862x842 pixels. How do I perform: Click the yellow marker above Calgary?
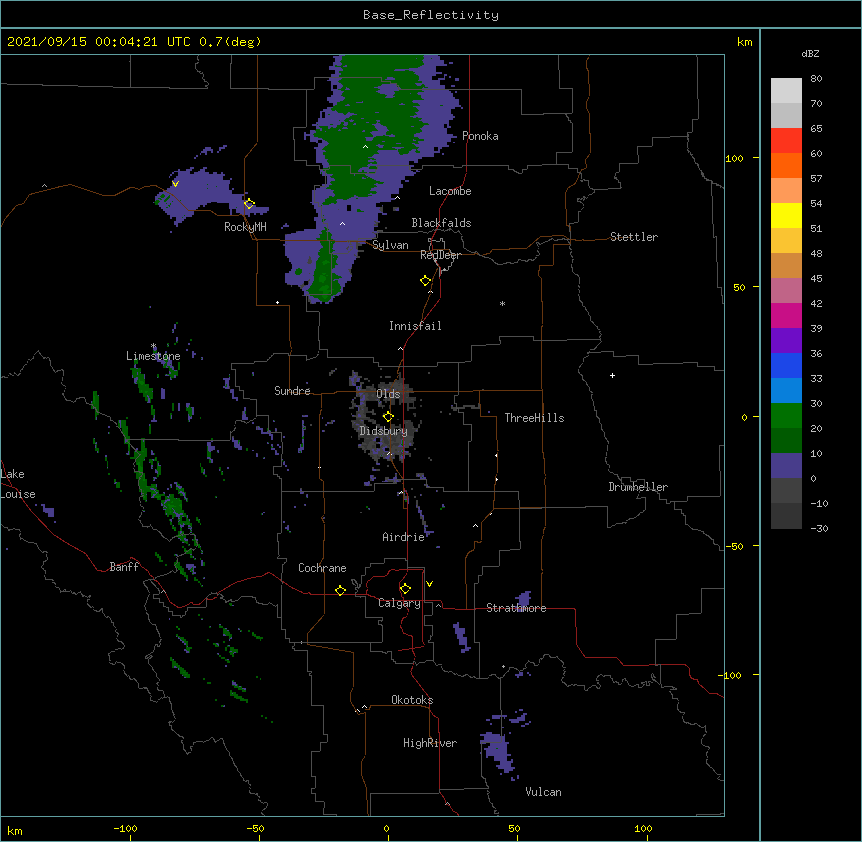tap(405, 589)
